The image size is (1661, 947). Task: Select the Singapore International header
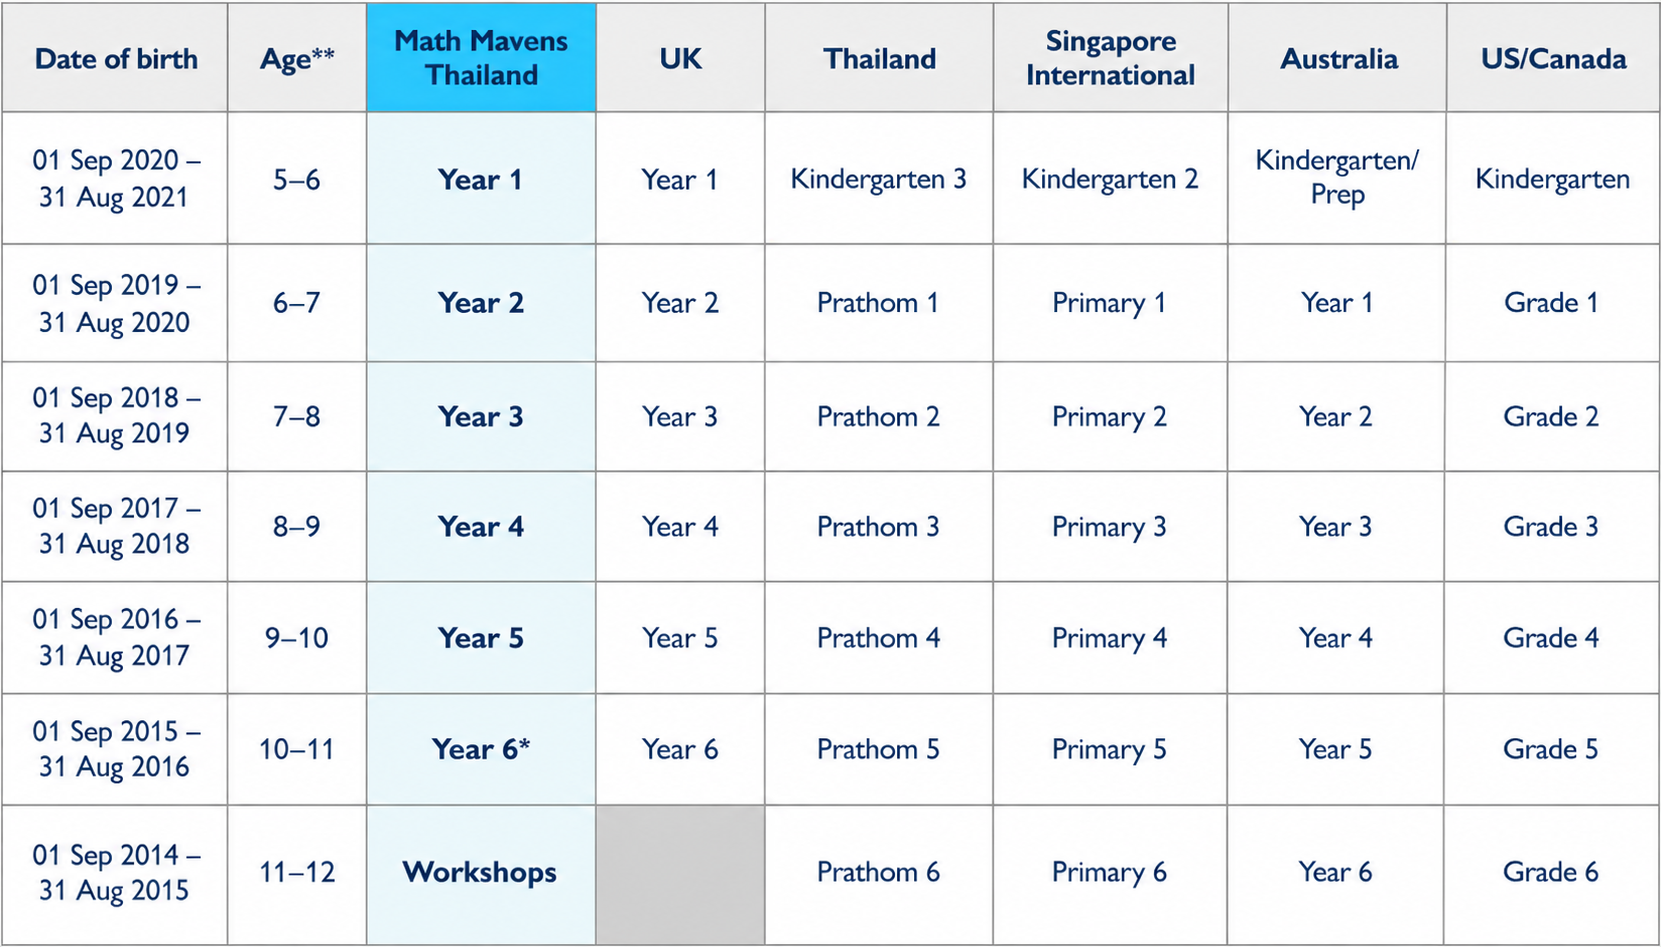coord(1110,57)
